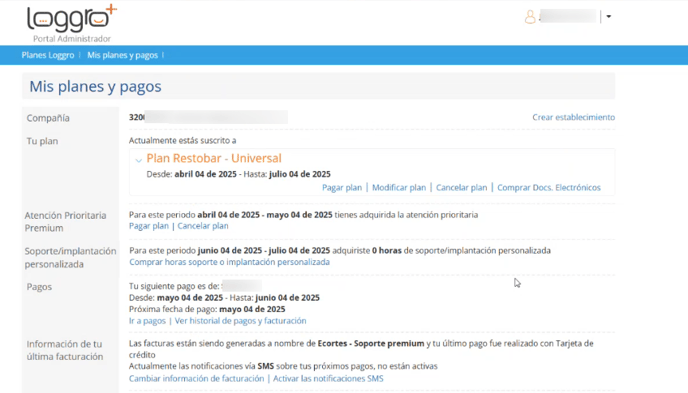Click the user profile icon
Screen dimensions: 688x393
coord(530,17)
